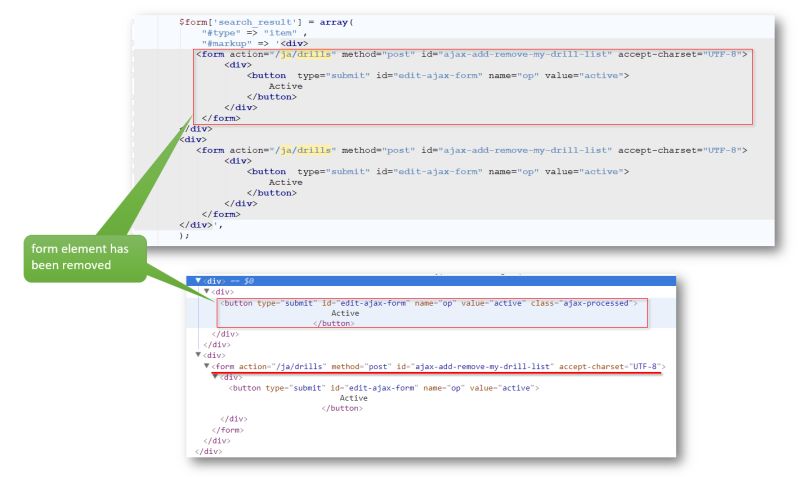Select the DevTools form action="/ja/drills" element row
This screenshot has height=477, width=800.
[438, 366]
